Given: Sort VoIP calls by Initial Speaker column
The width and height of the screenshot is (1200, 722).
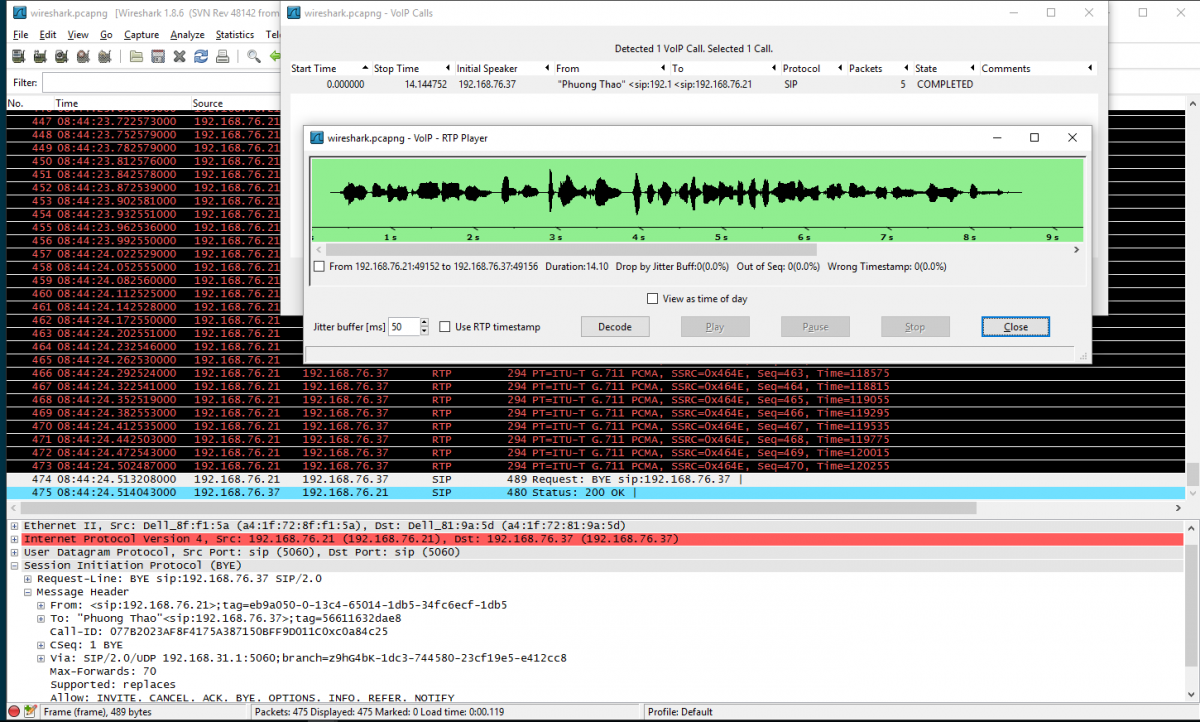Looking at the screenshot, I should point(503,68).
